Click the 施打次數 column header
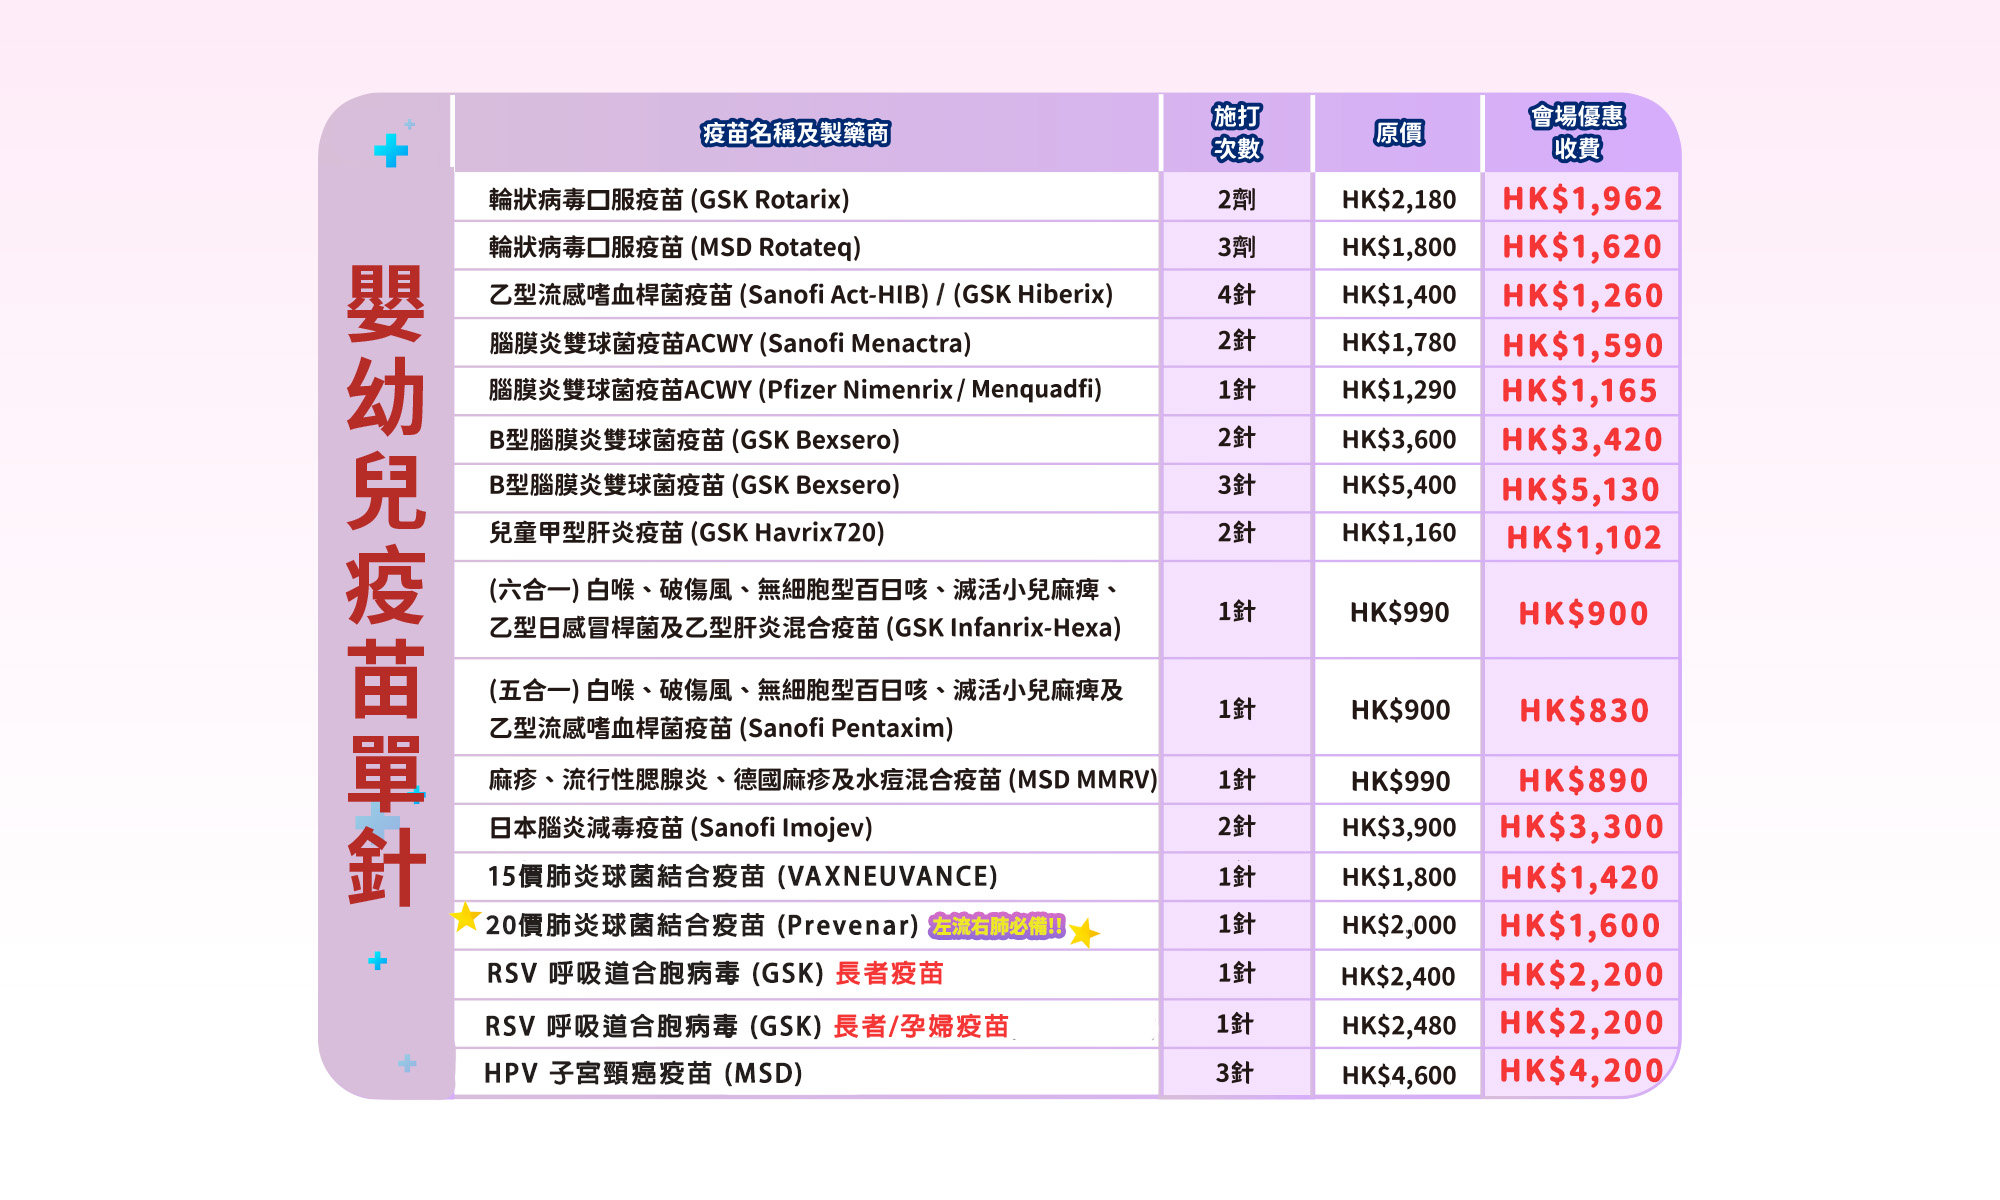This screenshot has height=1200, width=2000. (1237, 132)
